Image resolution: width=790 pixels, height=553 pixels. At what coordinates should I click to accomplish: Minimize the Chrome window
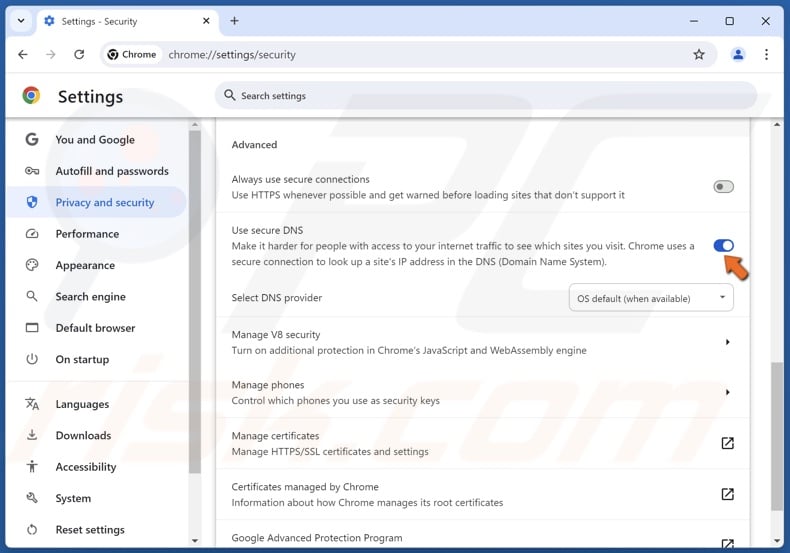pyautogui.click(x=694, y=21)
